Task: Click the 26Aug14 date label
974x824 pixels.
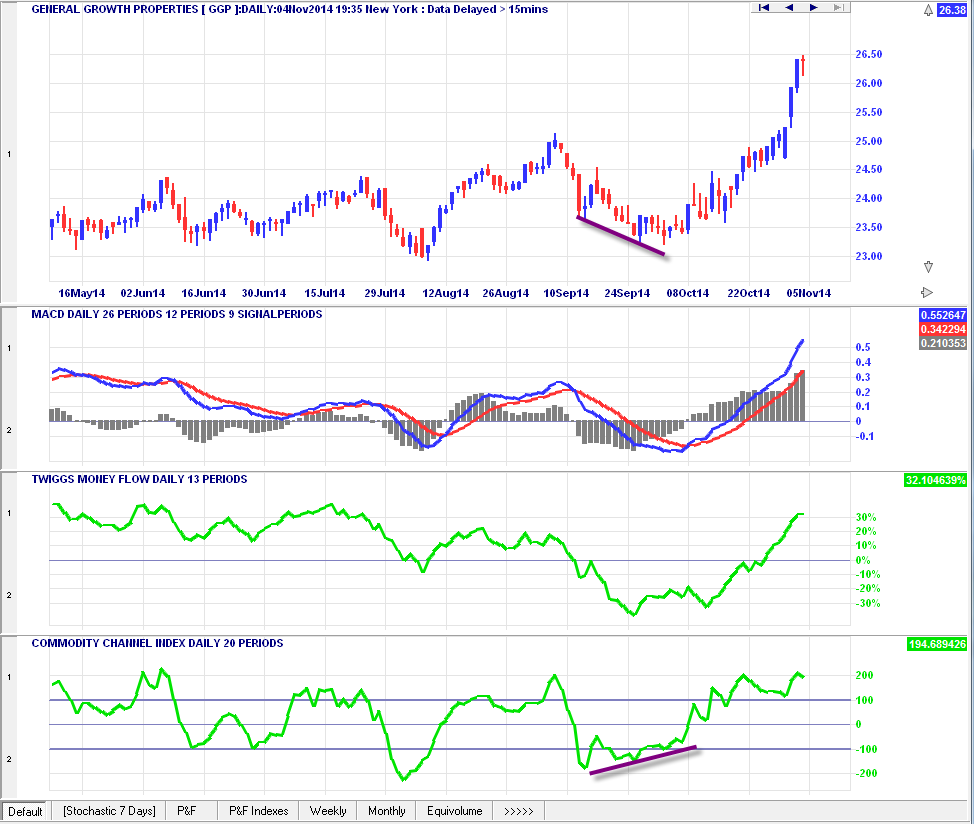Action: click(506, 293)
